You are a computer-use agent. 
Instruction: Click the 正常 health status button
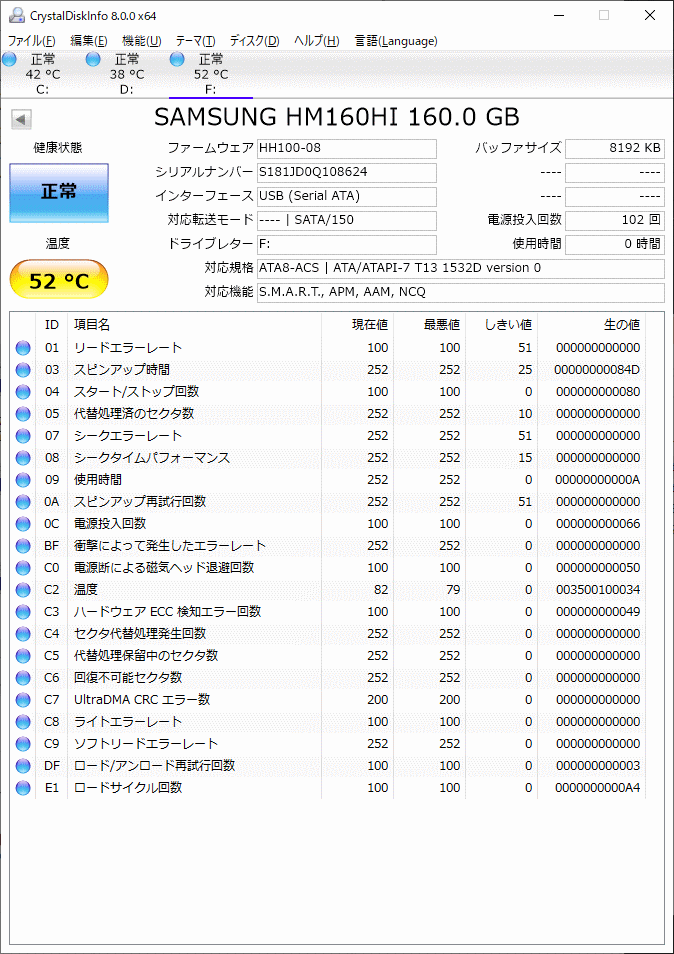(x=59, y=192)
